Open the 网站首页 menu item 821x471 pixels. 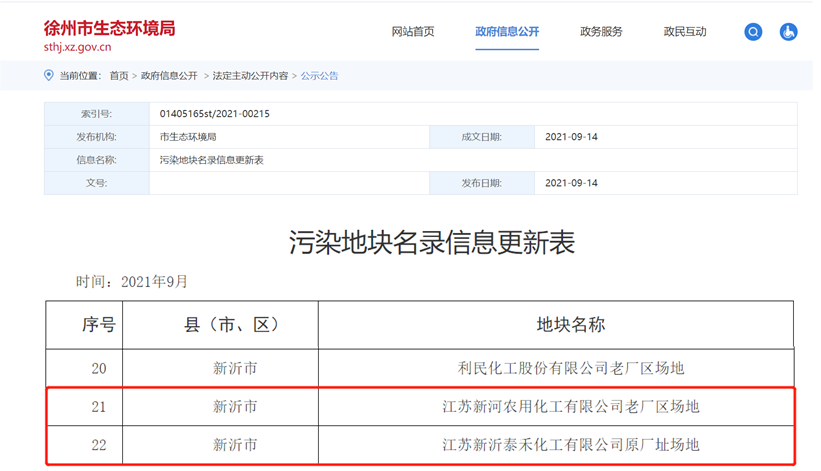click(x=413, y=32)
